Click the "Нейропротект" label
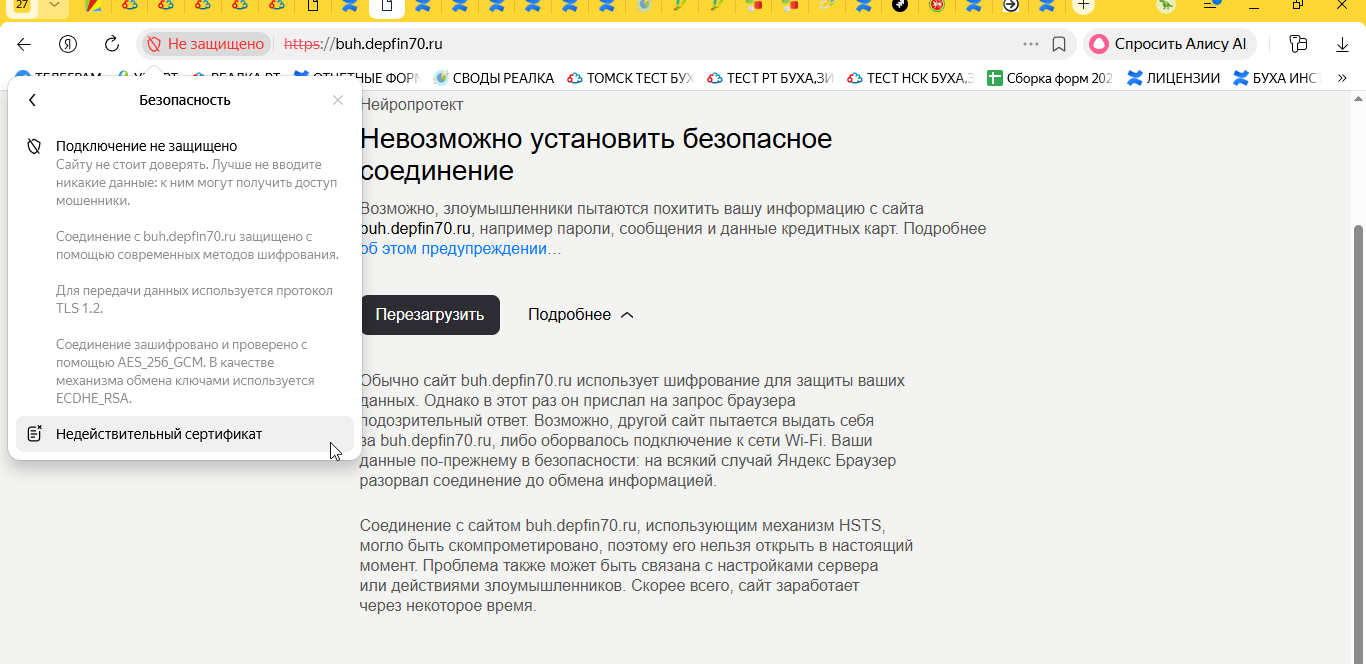1366x664 pixels. pos(412,104)
